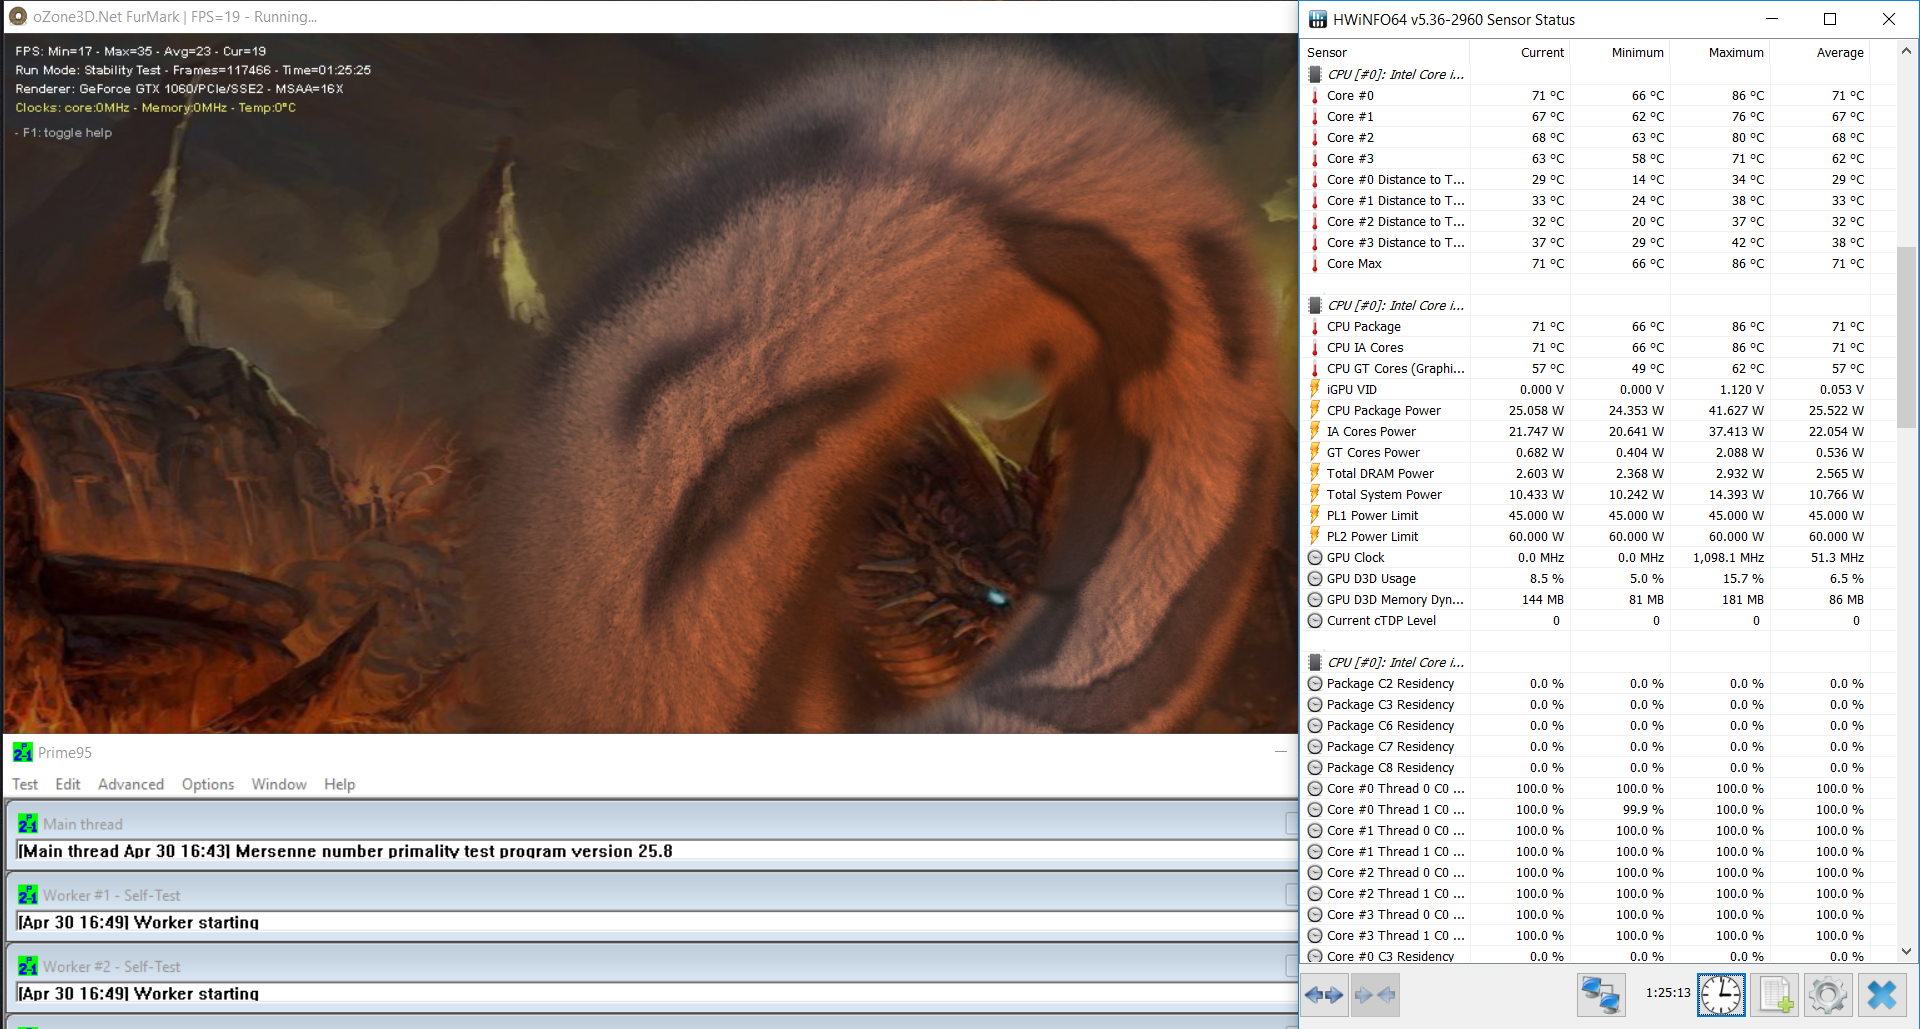Select the Package C6 Residency row
This screenshot has height=1029, width=1920.
(x=1586, y=726)
